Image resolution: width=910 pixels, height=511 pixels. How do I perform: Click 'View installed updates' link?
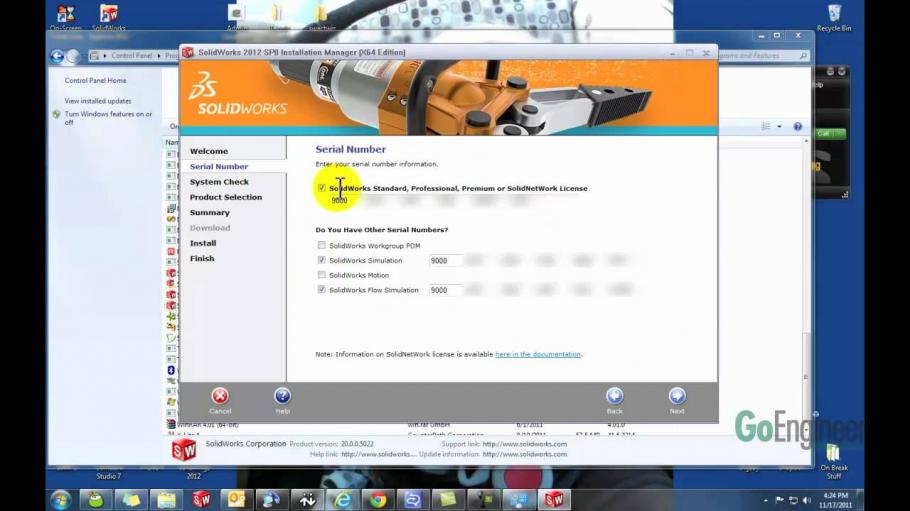(98, 101)
